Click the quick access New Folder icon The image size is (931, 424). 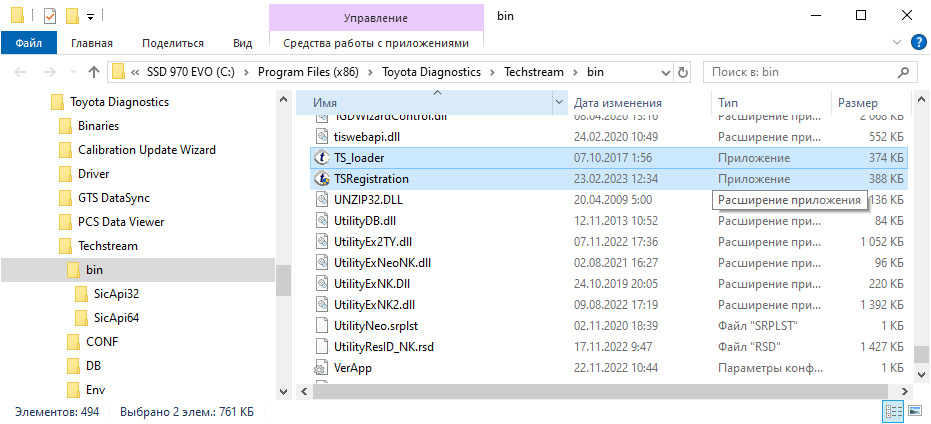pyautogui.click(x=73, y=16)
